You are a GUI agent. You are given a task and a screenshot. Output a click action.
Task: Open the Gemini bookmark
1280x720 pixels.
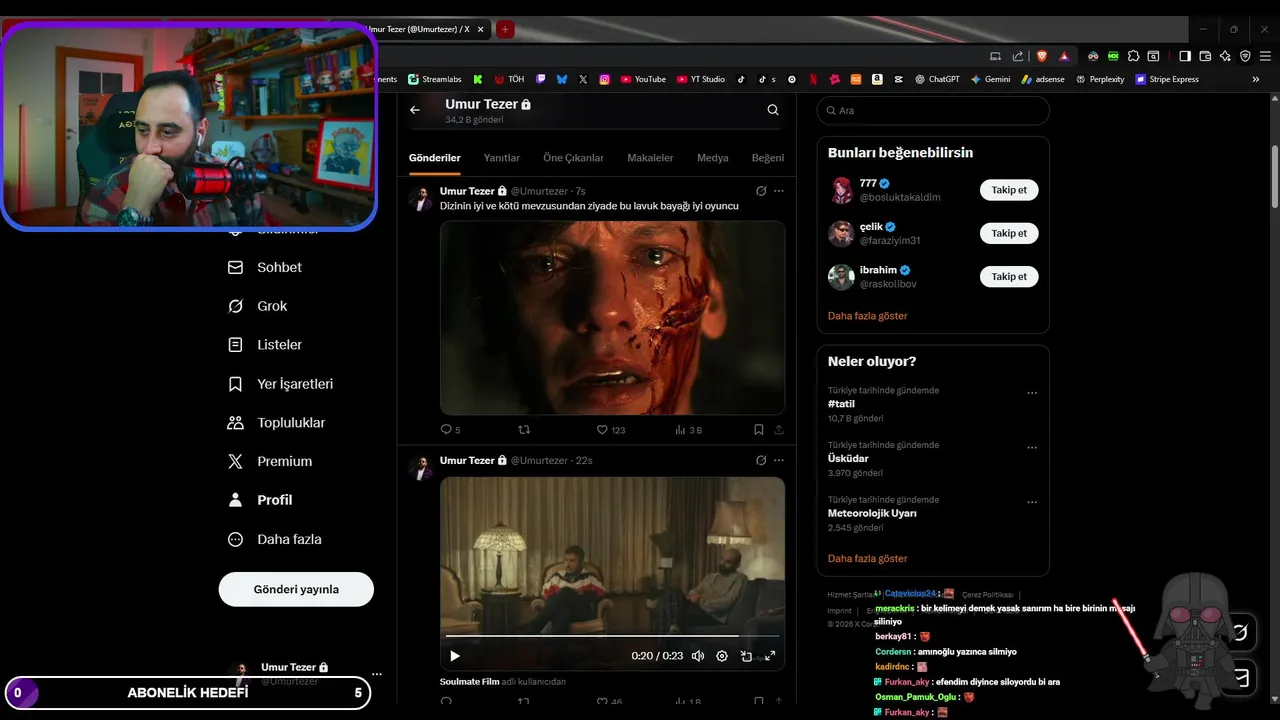pyautogui.click(x=990, y=79)
